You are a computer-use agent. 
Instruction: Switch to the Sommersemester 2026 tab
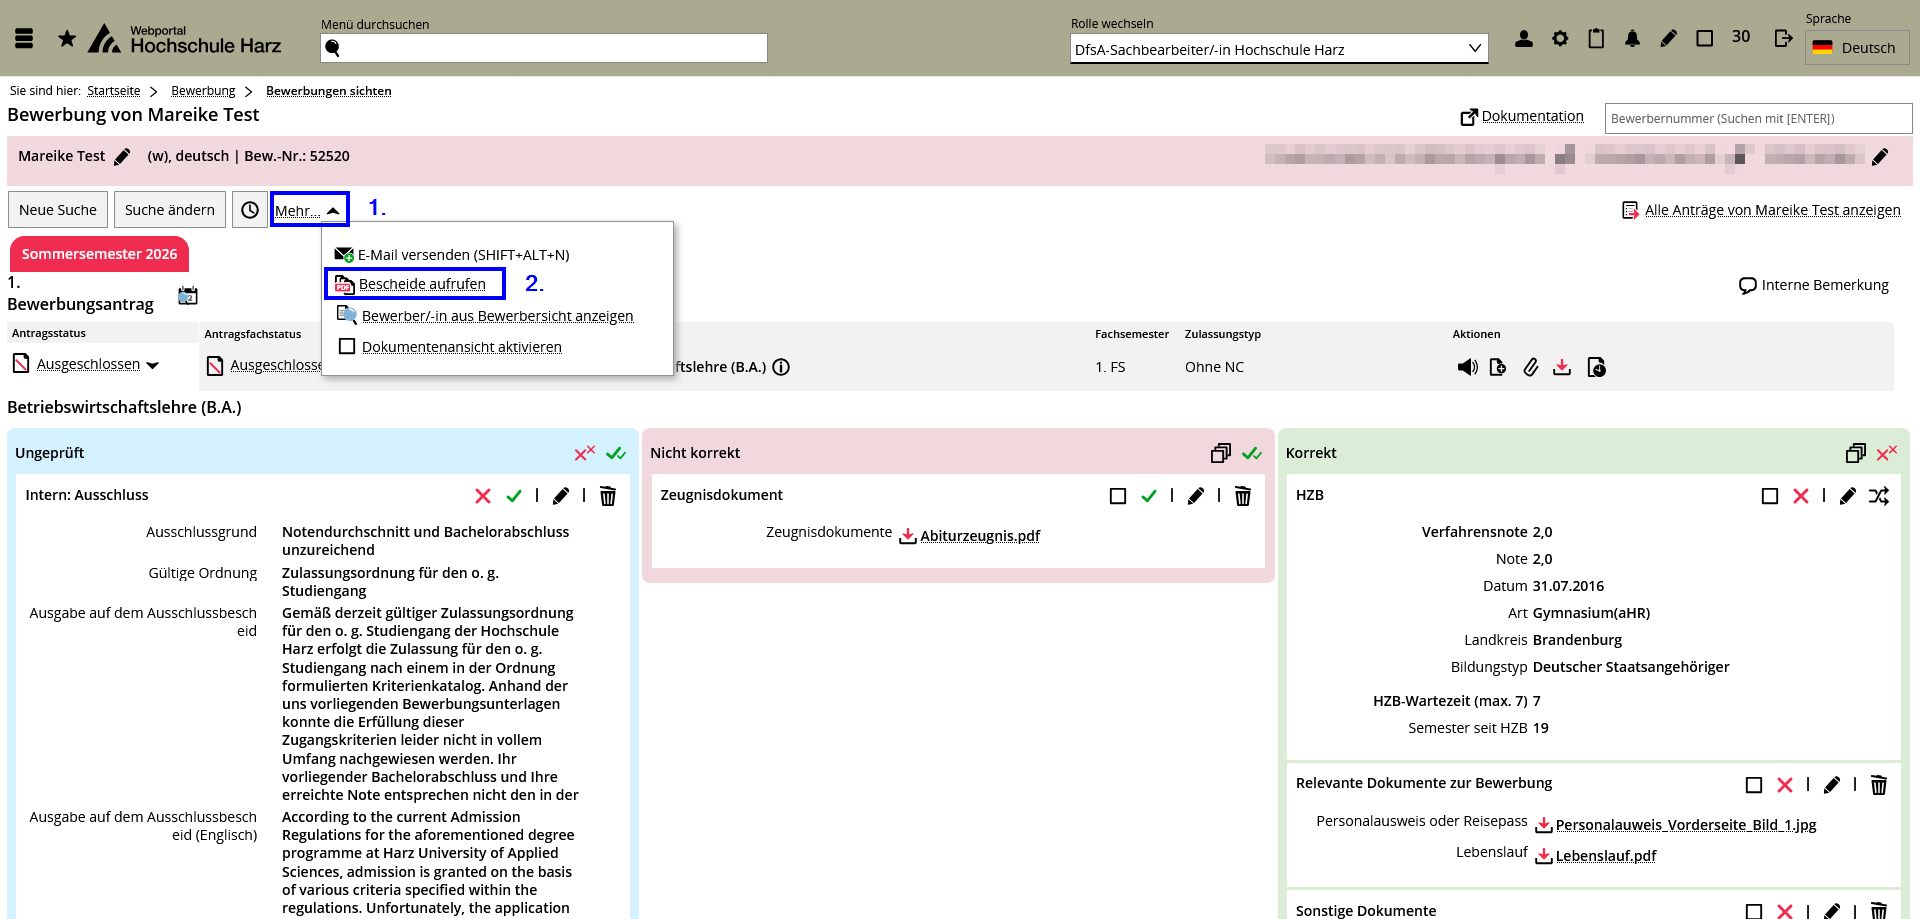pyautogui.click(x=99, y=254)
